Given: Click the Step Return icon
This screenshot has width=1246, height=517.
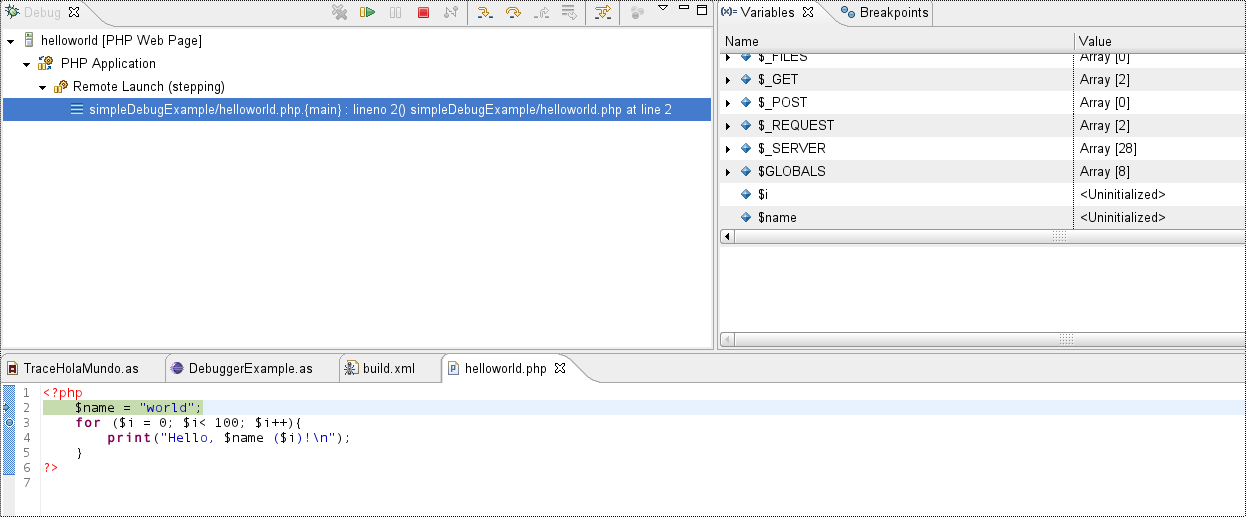Looking at the screenshot, I should (541, 13).
